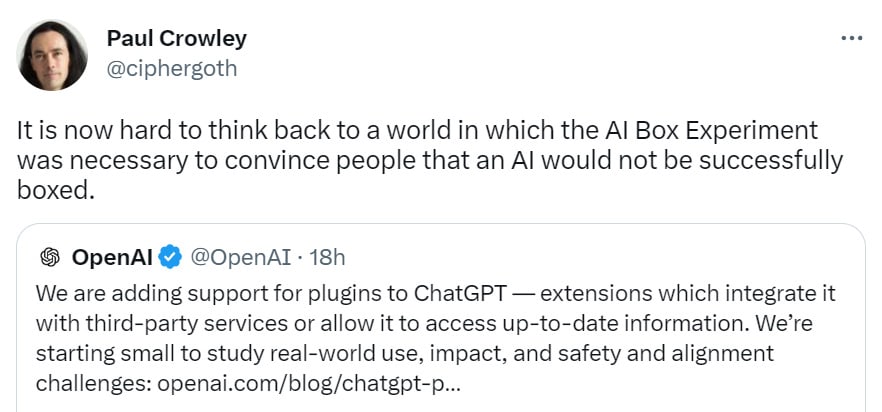
Task: Click the @OpenAI handle
Action: (241, 257)
